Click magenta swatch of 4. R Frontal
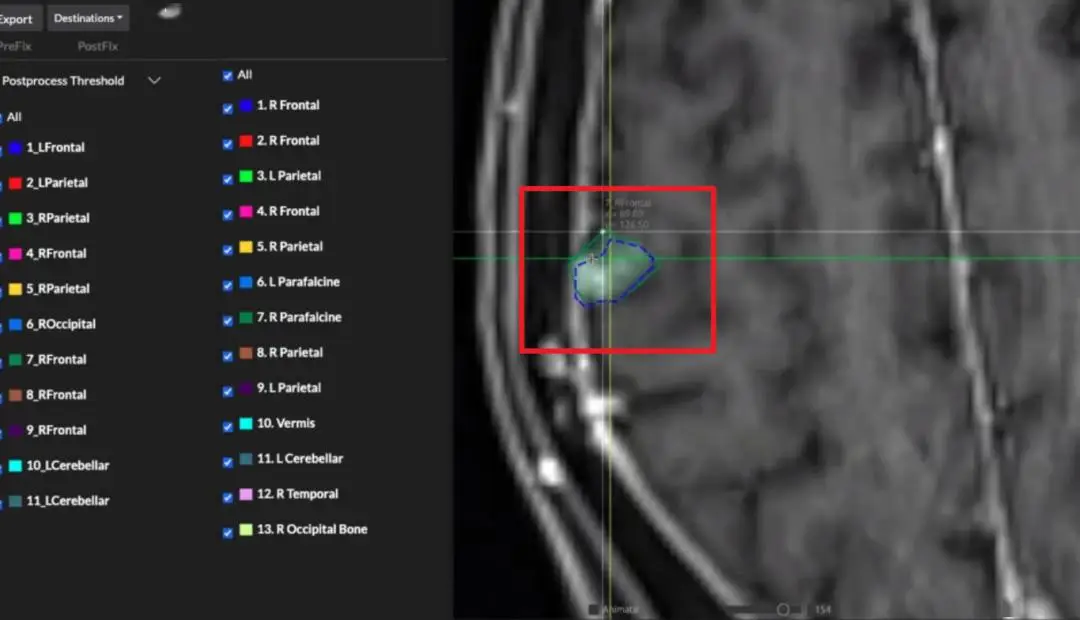This screenshot has height=620, width=1080. [246, 211]
